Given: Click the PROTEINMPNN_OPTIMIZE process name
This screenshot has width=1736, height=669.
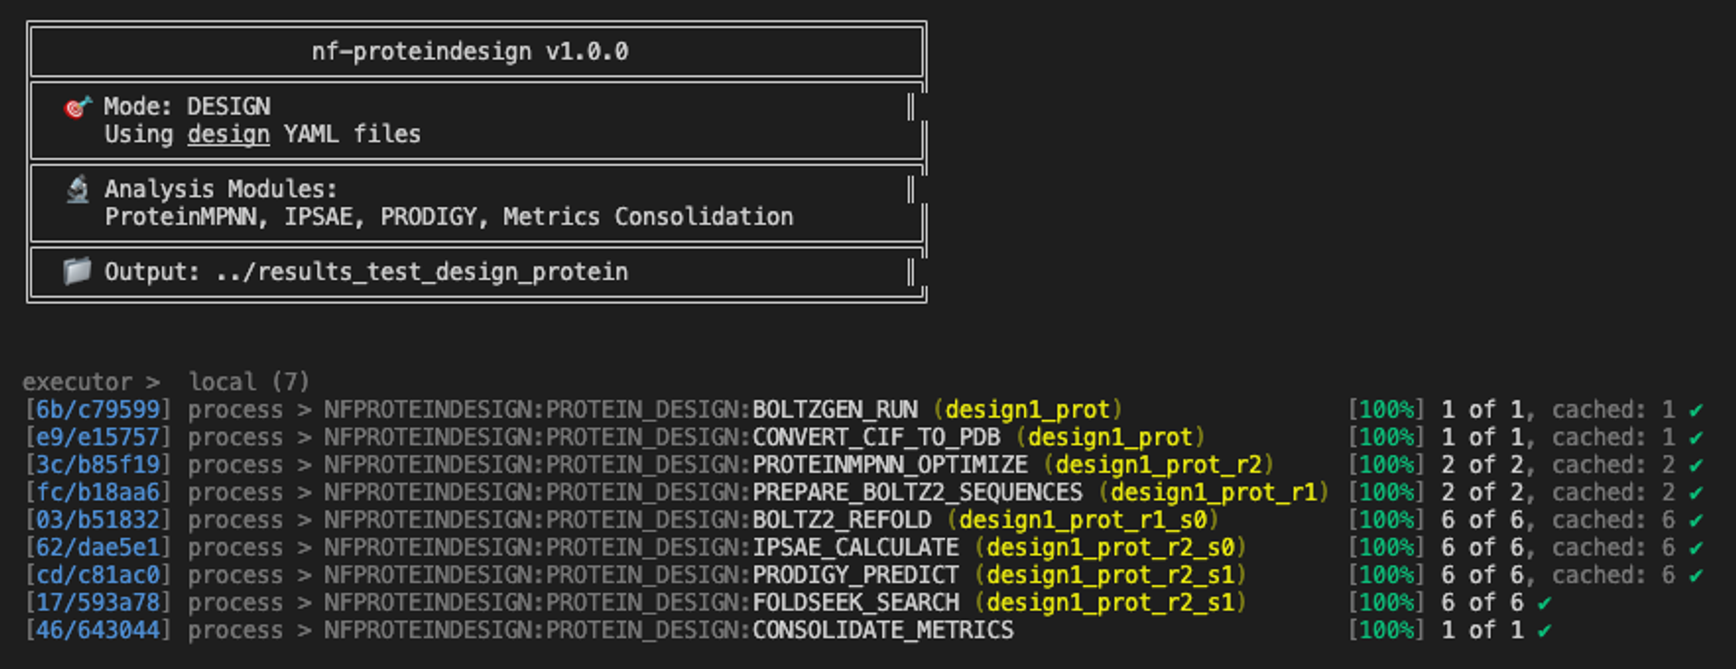Looking at the screenshot, I should click(890, 465).
